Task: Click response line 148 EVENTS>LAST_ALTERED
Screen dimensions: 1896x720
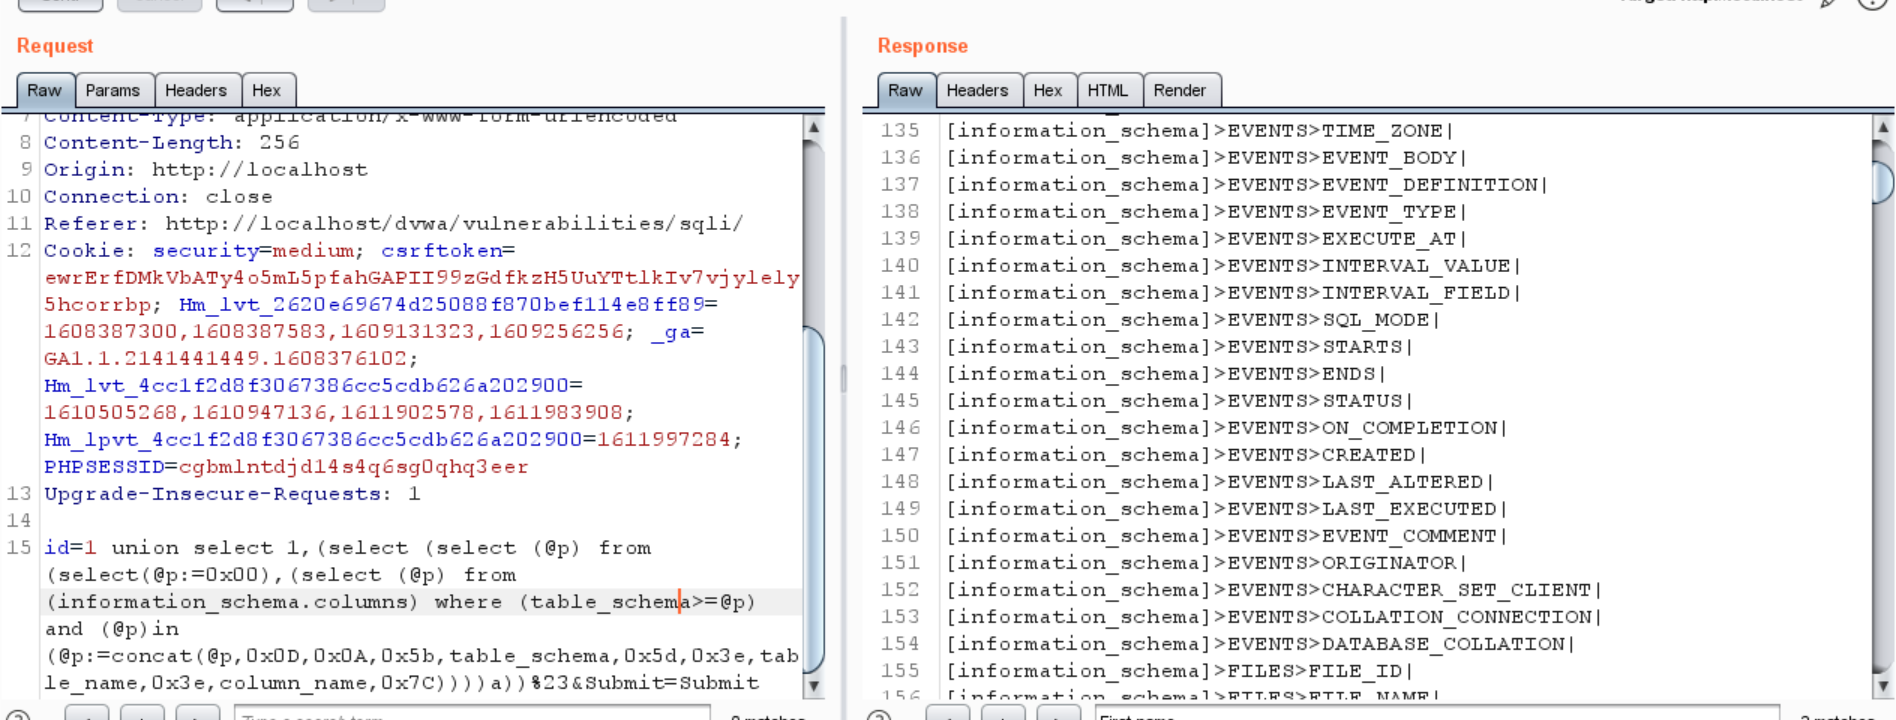Action: [1220, 482]
